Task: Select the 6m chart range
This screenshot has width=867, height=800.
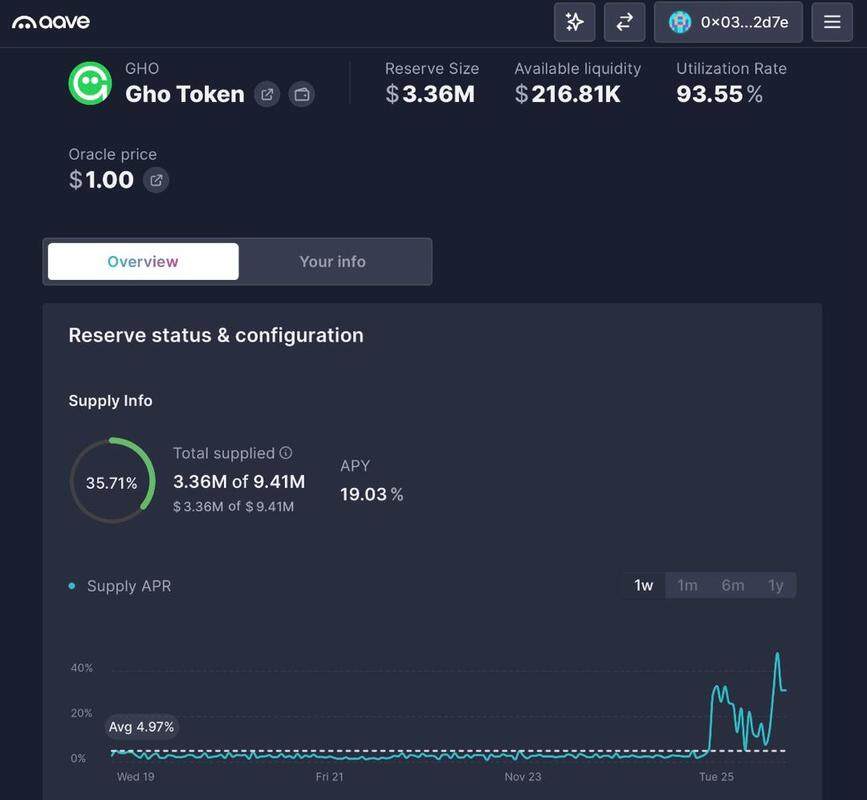Action: (x=733, y=586)
